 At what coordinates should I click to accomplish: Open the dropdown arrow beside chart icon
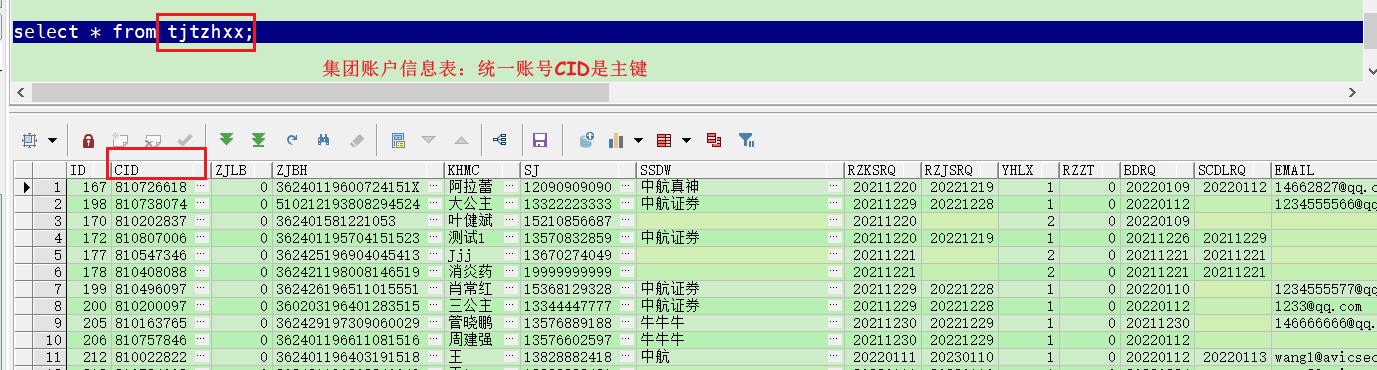[639, 140]
